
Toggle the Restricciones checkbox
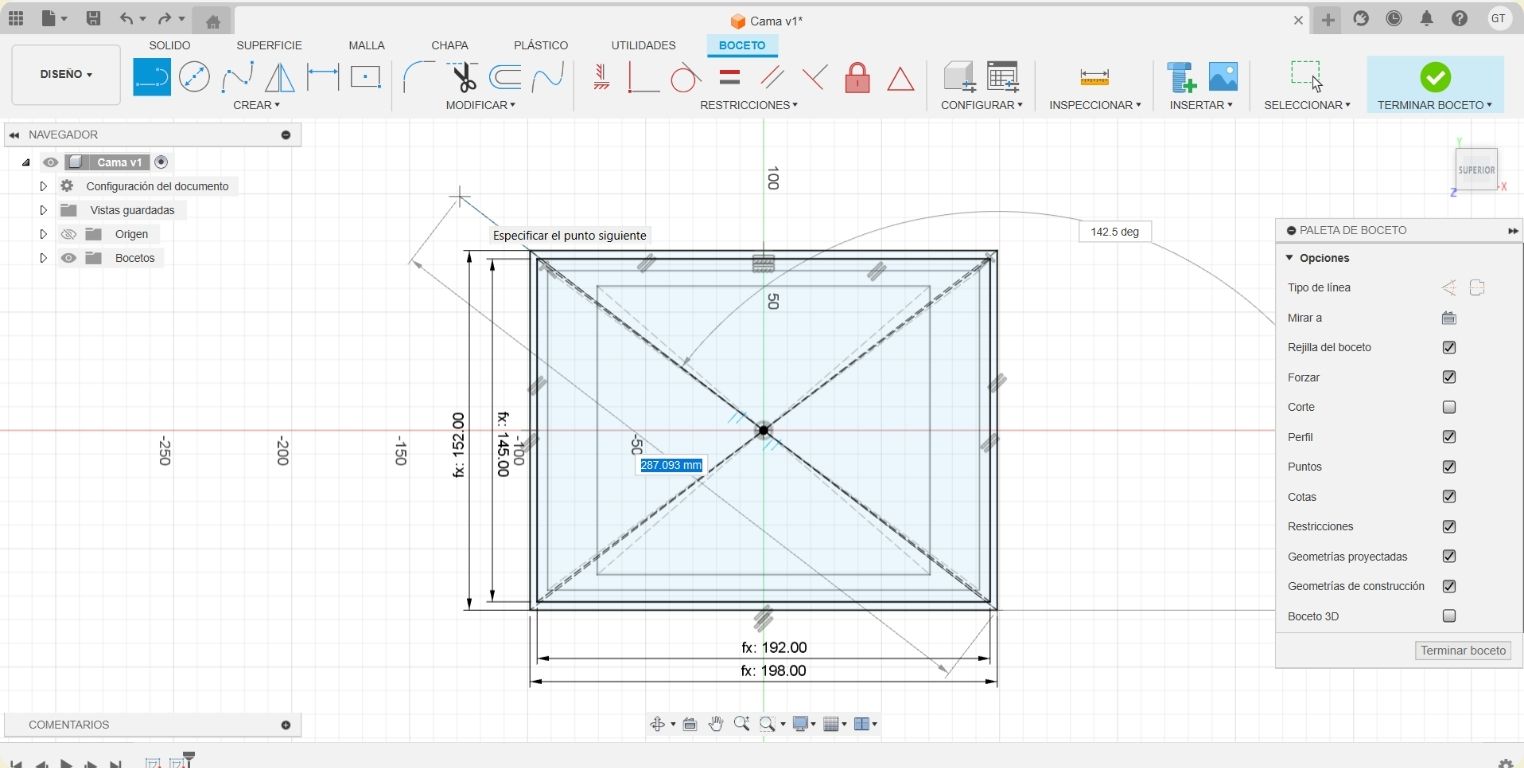(1449, 527)
